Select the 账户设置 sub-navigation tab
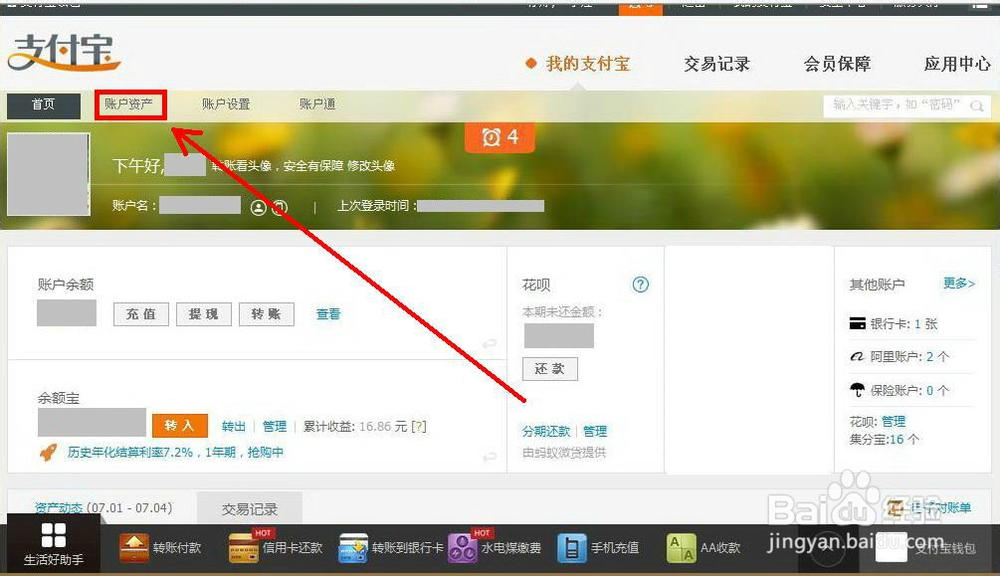Viewport: 1000px width, 576px height. pos(226,104)
